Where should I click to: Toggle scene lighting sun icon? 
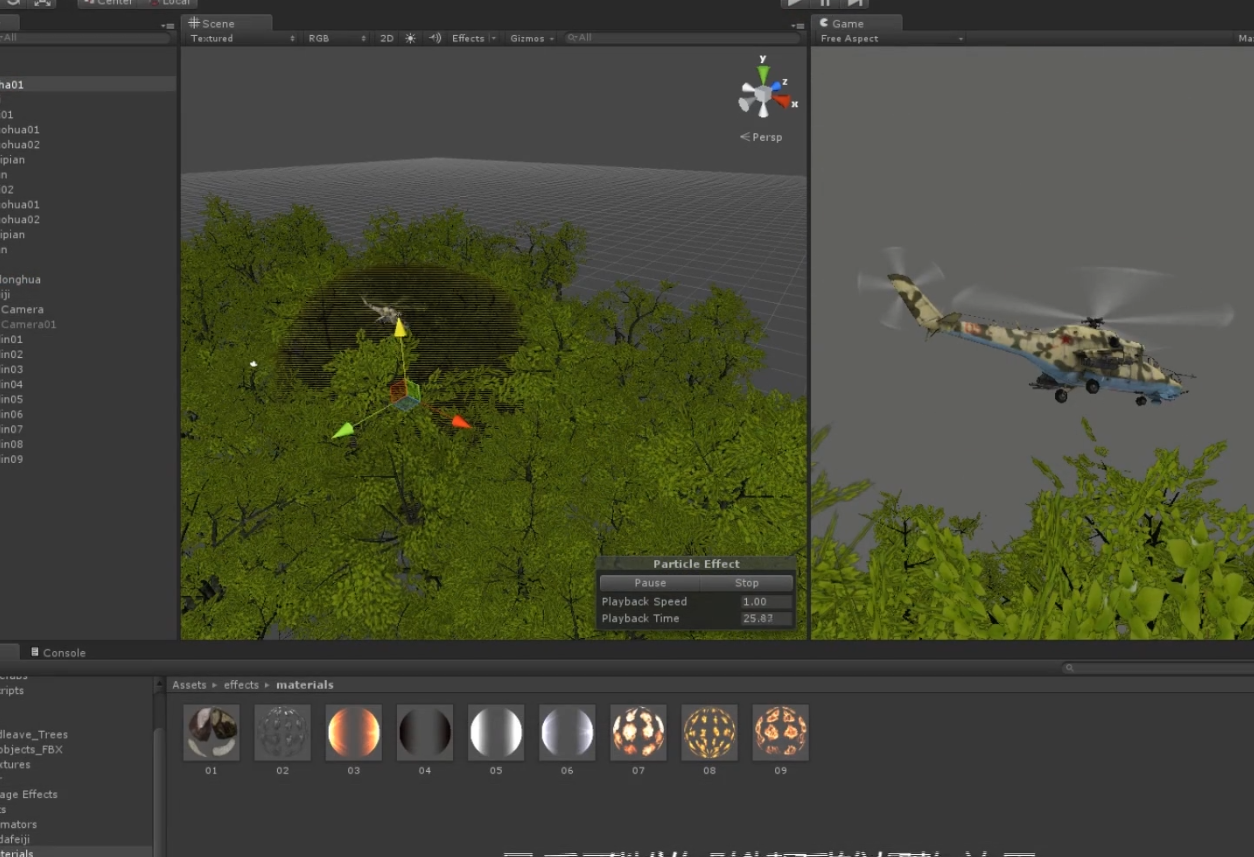pyautogui.click(x=410, y=38)
